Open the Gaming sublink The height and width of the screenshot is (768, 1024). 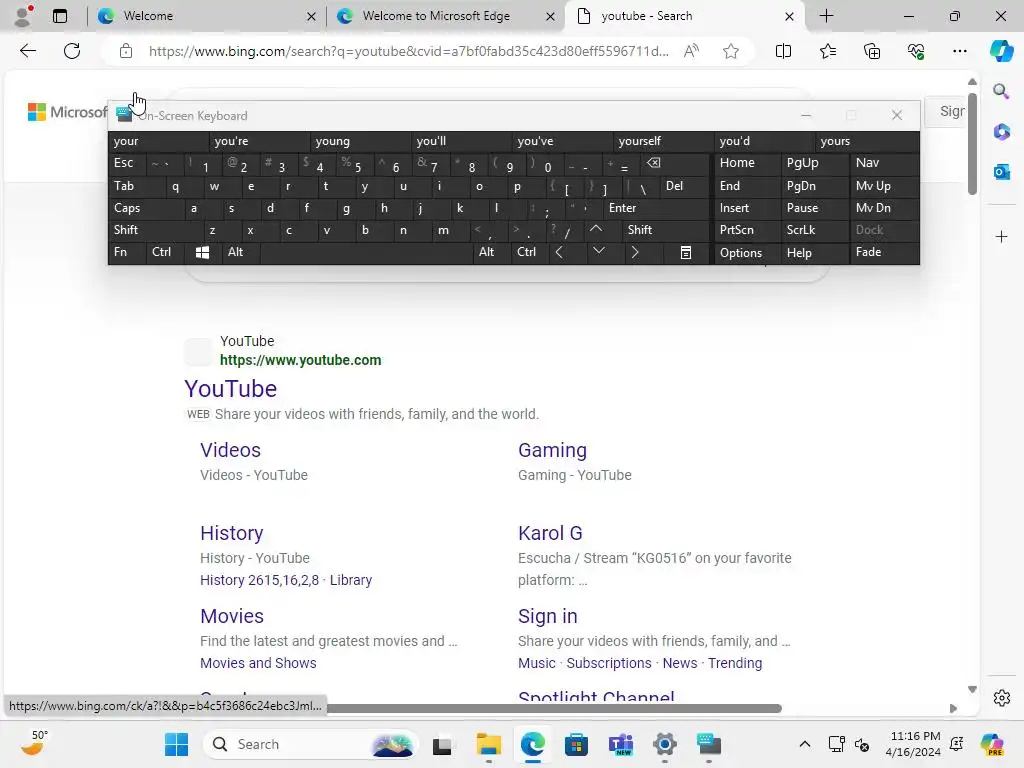552,450
